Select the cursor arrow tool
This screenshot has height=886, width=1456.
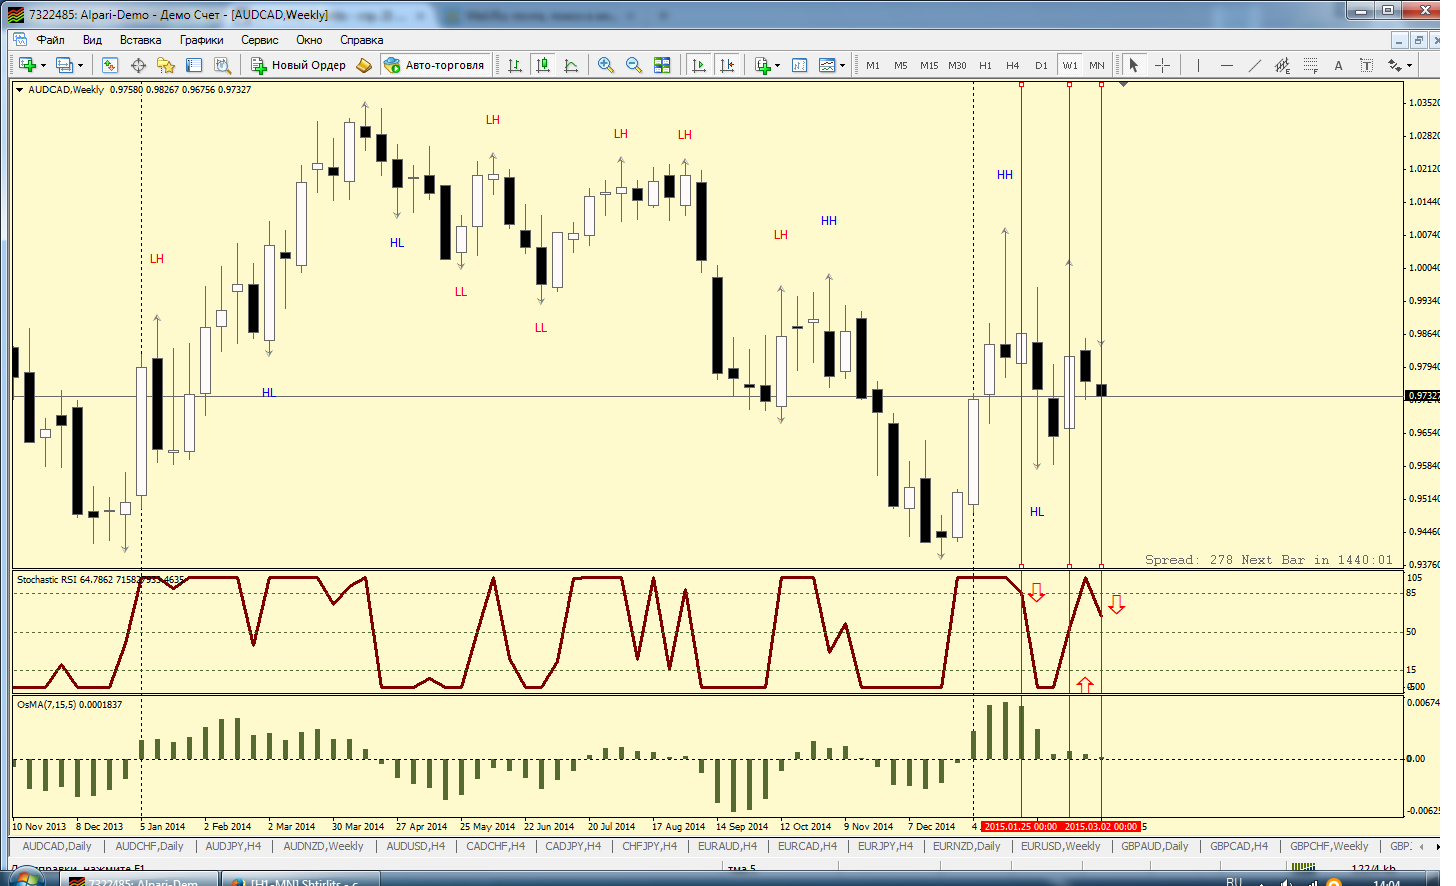(1134, 65)
